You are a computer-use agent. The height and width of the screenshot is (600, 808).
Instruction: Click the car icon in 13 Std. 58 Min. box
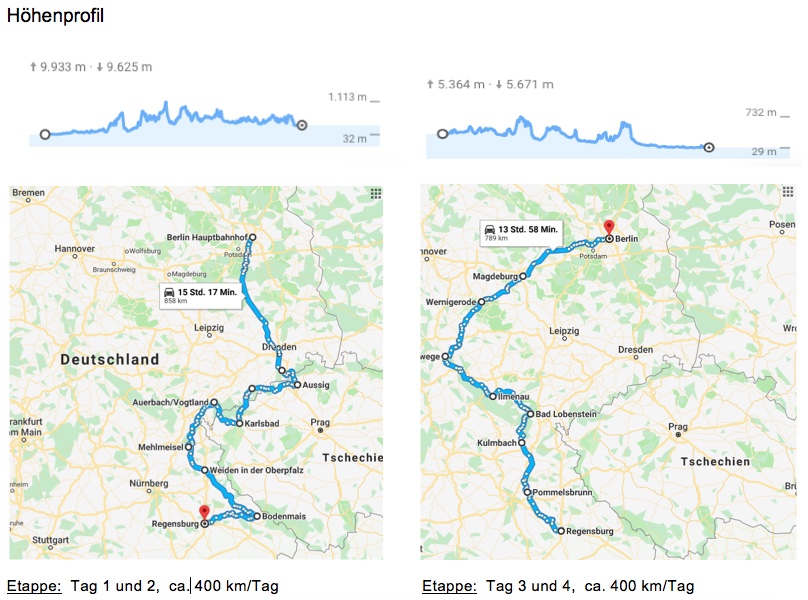click(x=490, y=230)
